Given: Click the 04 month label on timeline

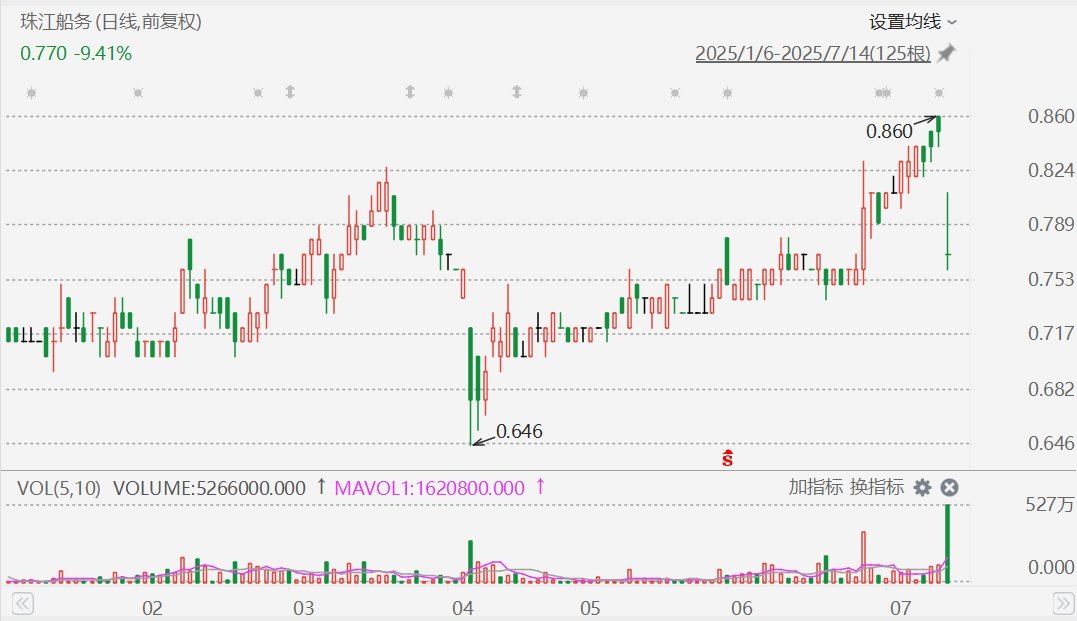Looking at the screenshot, I should point(462,608).
